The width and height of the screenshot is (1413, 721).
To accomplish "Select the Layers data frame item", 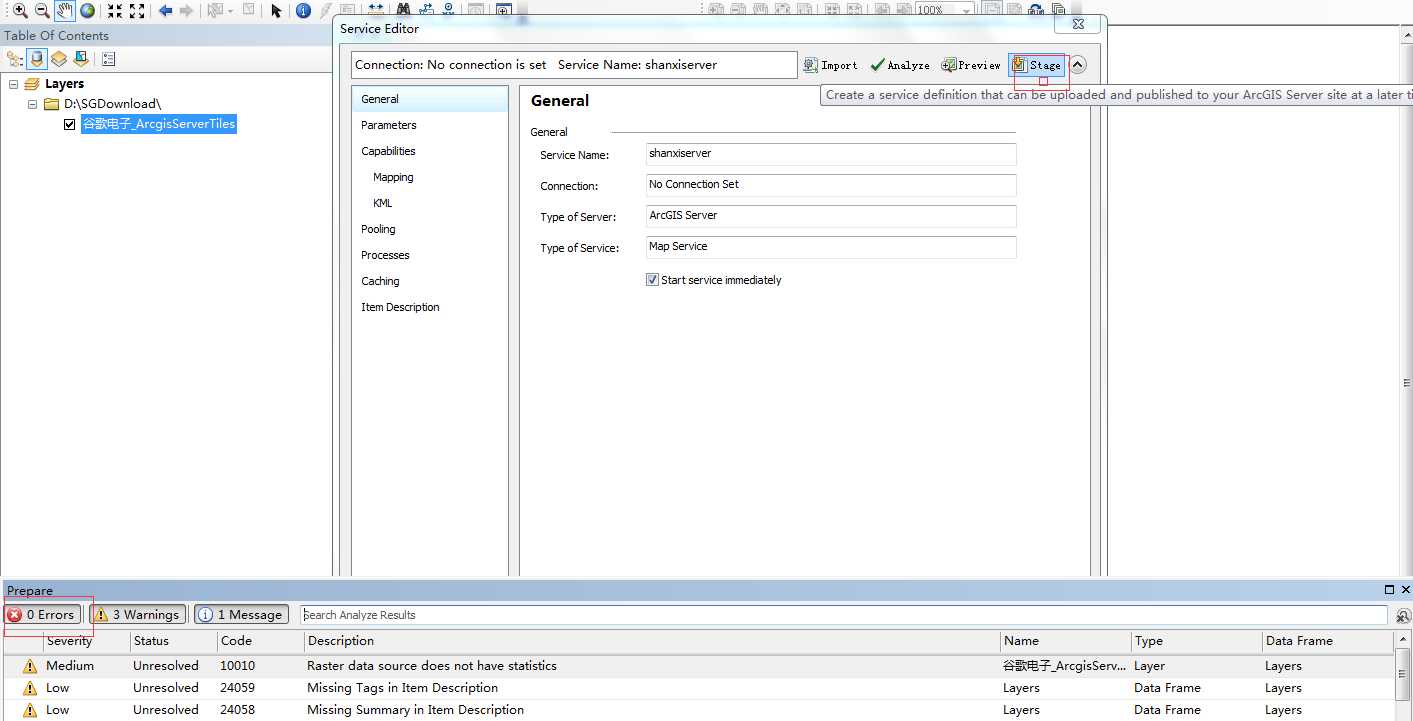I will pyautogui.click(x=64, y=84).
